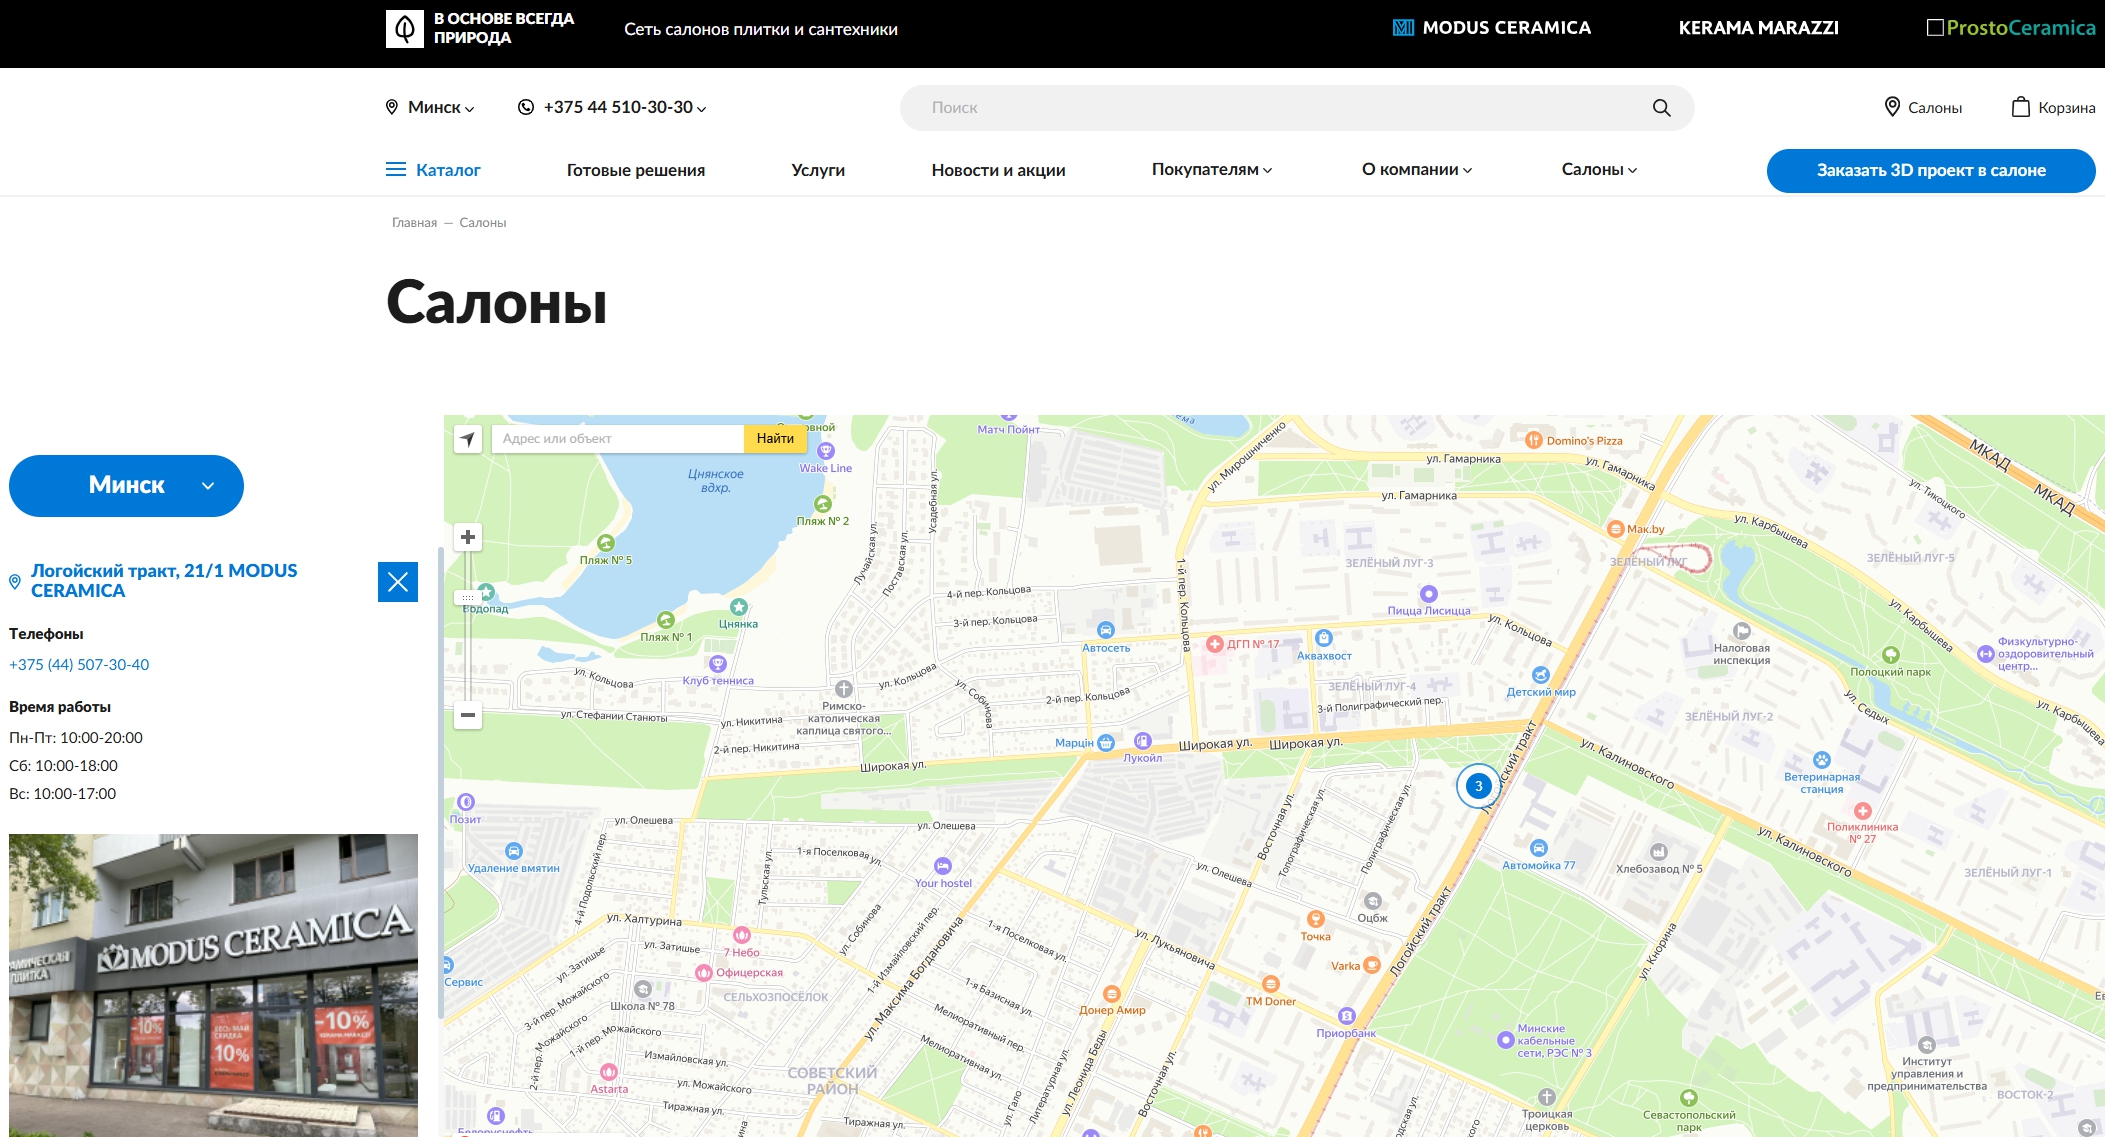2105x1137 pixels.
Task: Click the magnifier search icon
Action: point(1661,107)
